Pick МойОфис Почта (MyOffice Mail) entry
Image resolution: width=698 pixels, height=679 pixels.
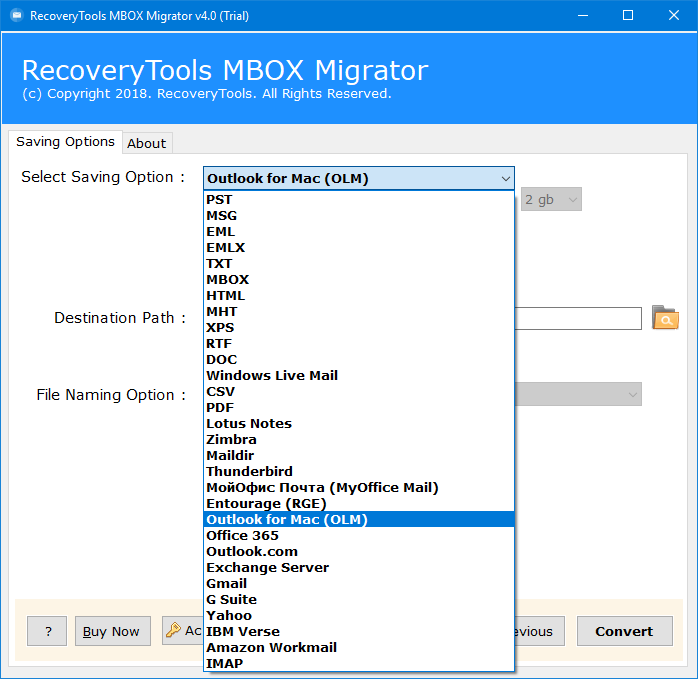[x=359, y=488]
